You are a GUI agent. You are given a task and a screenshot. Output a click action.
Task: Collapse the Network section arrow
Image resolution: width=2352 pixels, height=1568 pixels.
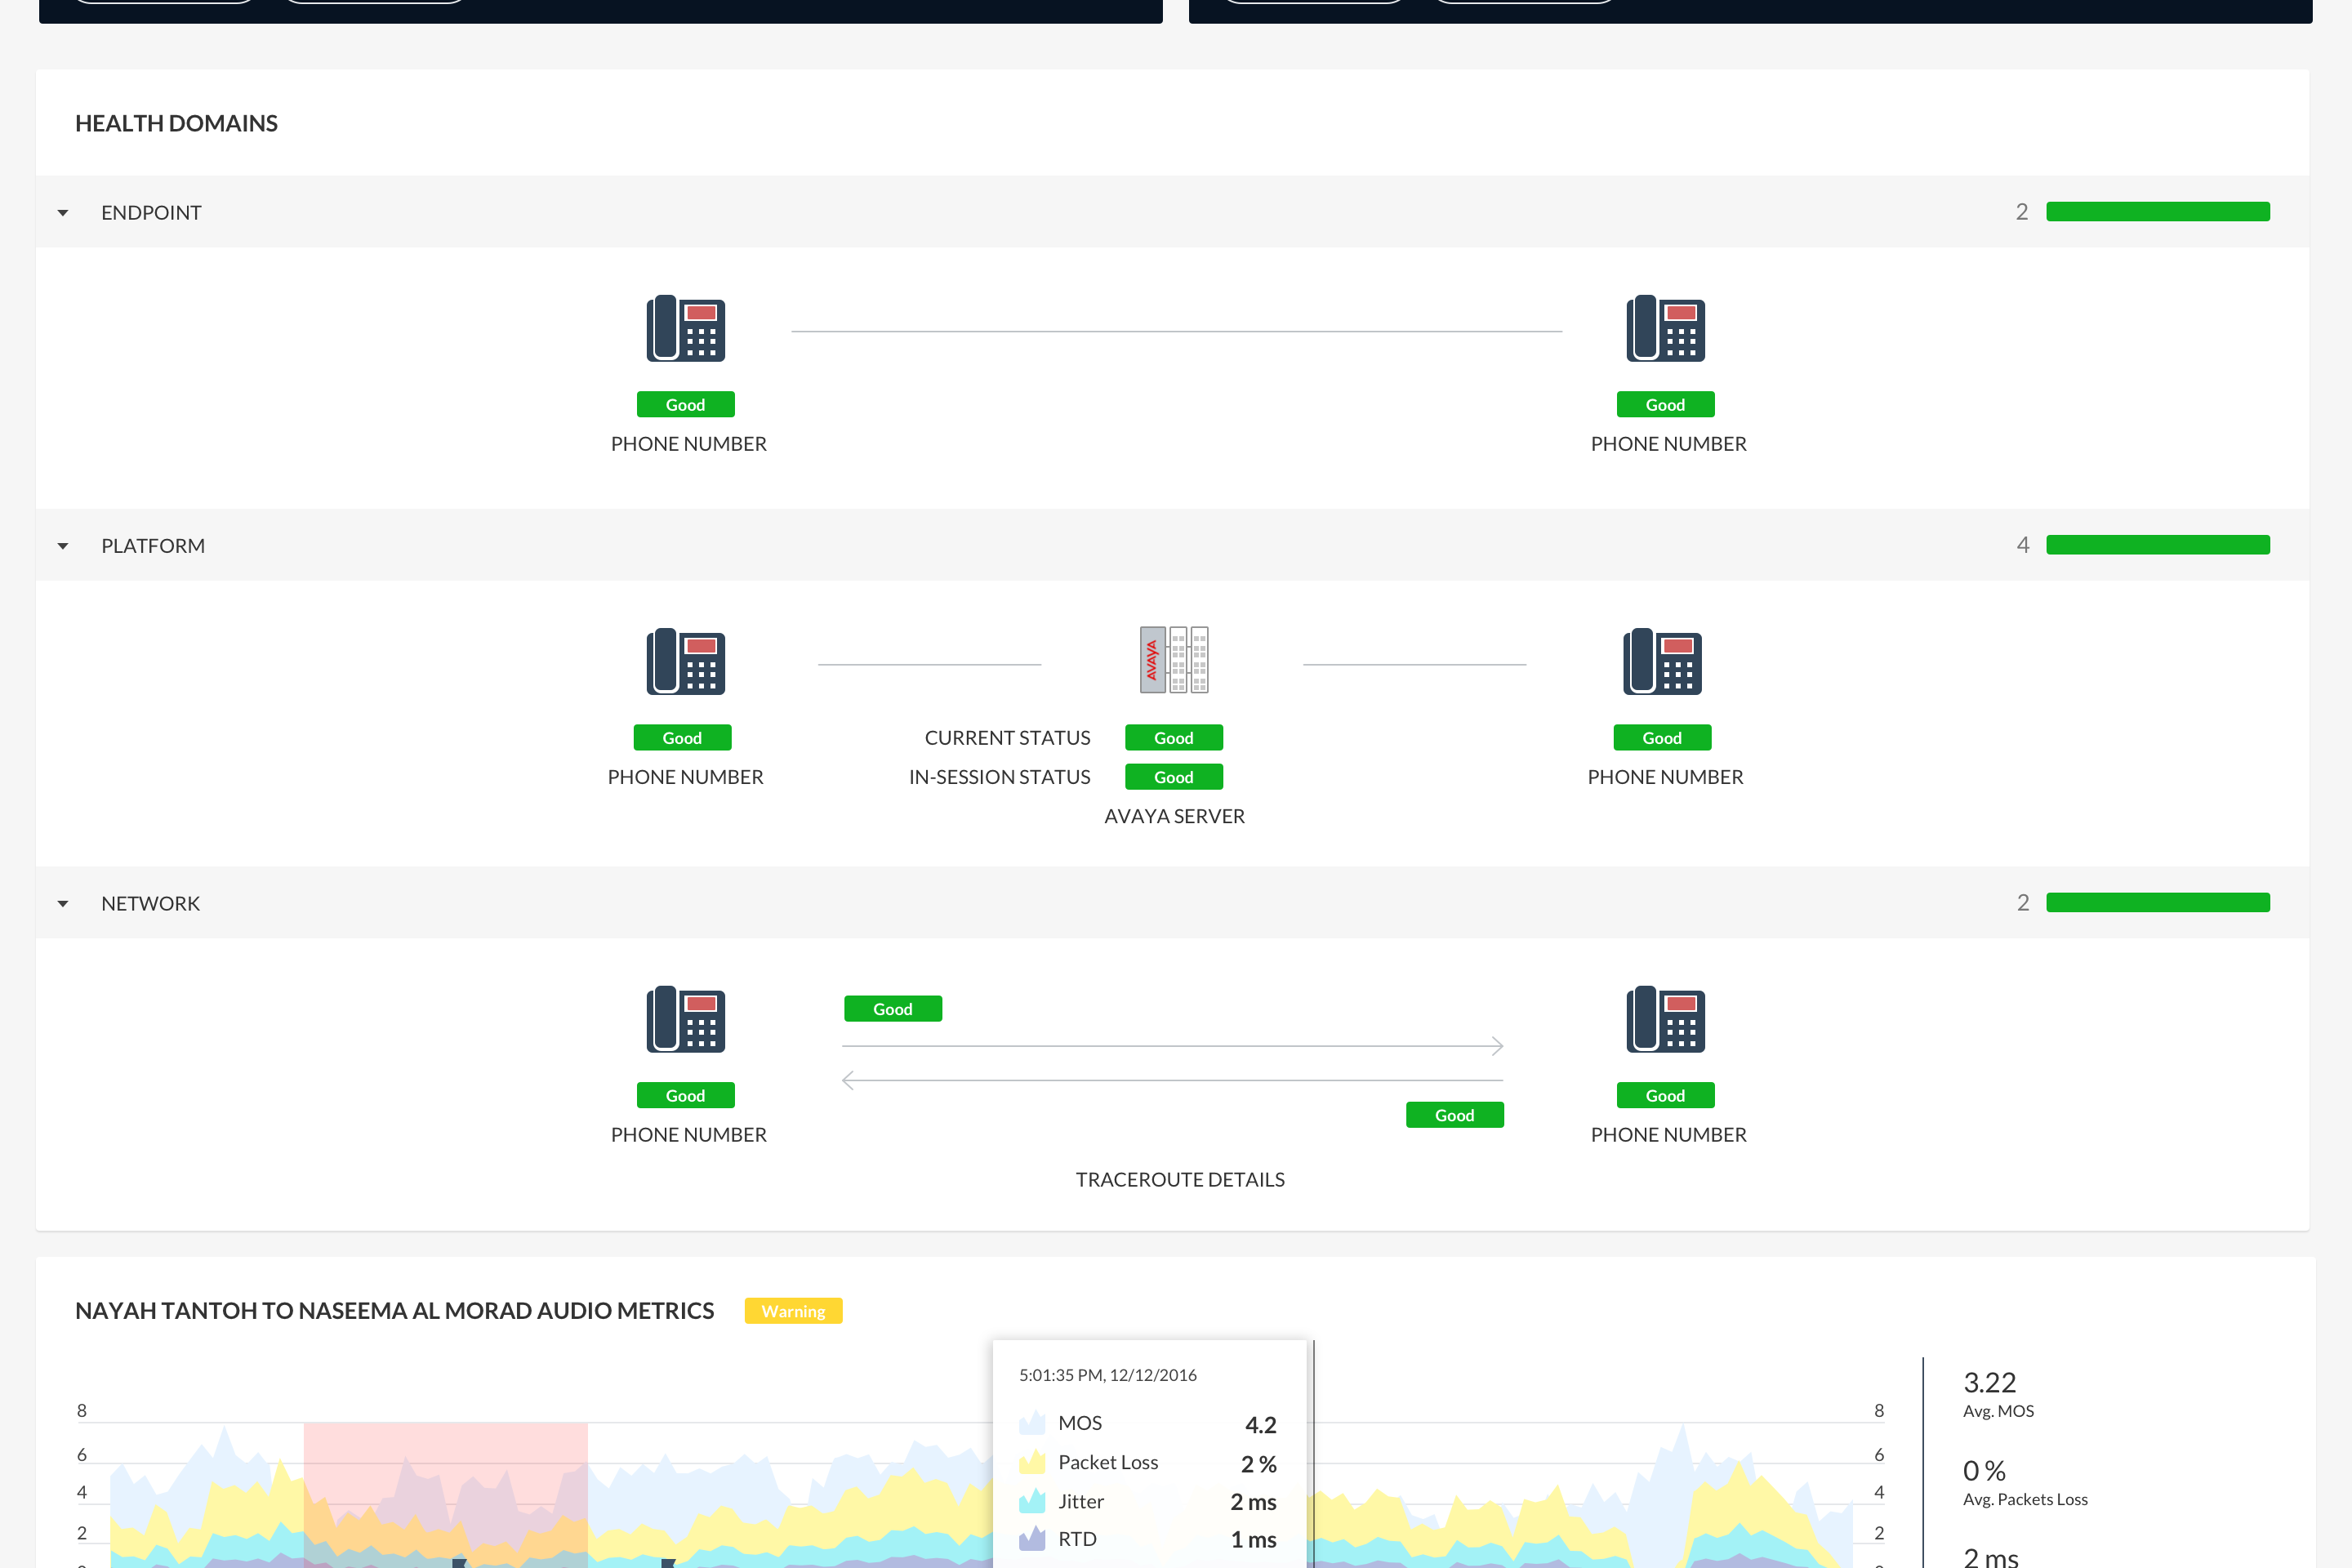pos(63,904)
